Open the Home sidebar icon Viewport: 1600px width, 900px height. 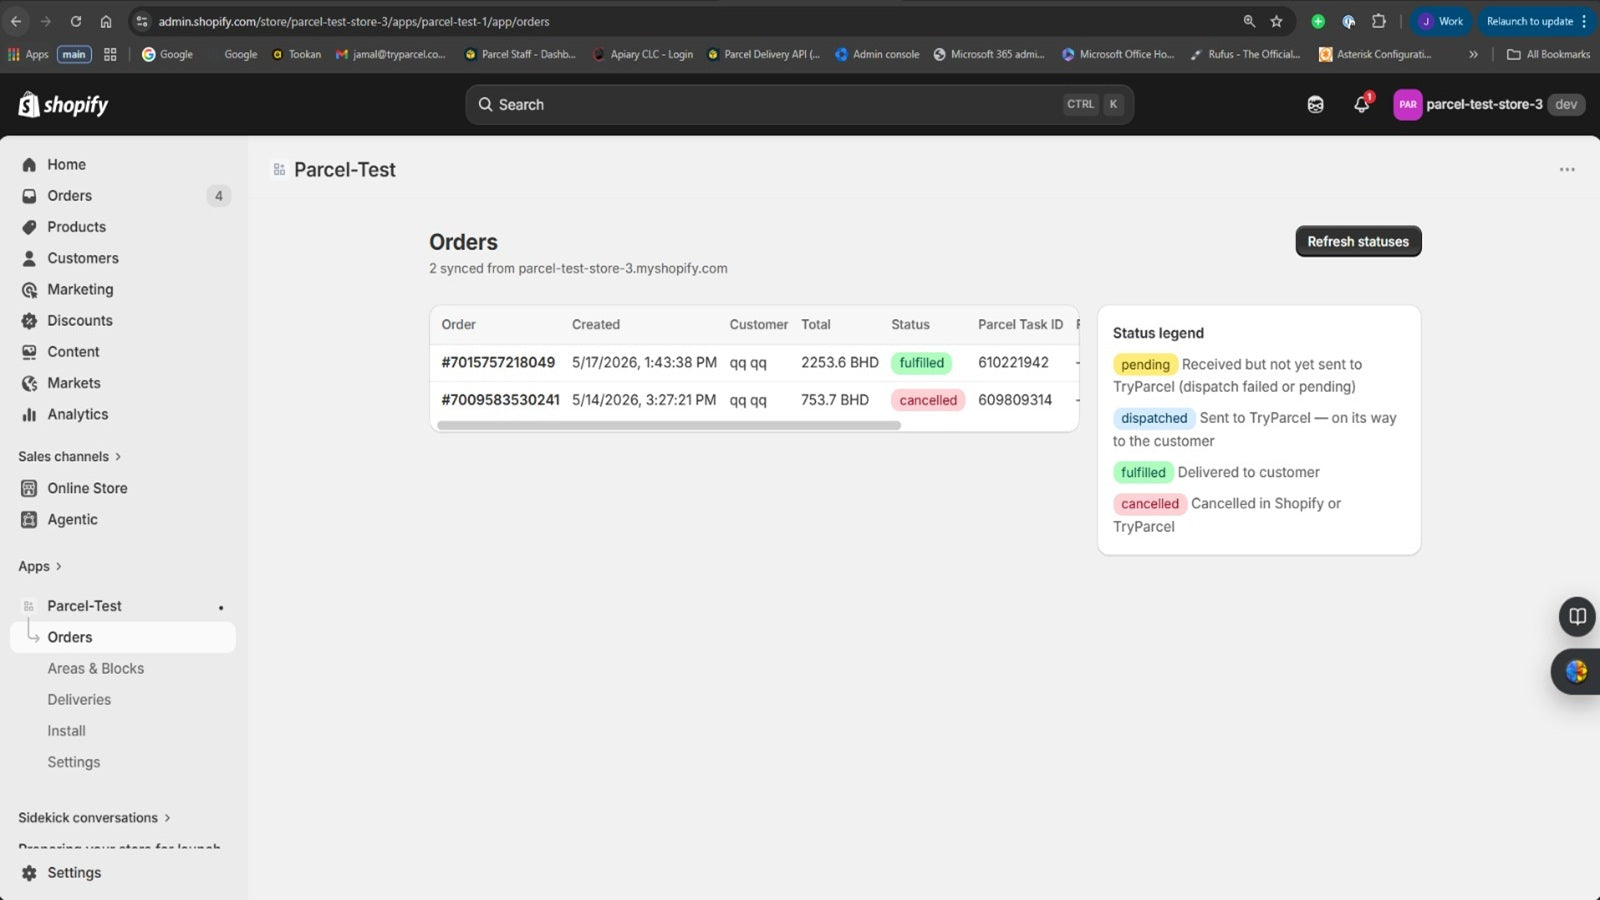[x=29, y=165]
